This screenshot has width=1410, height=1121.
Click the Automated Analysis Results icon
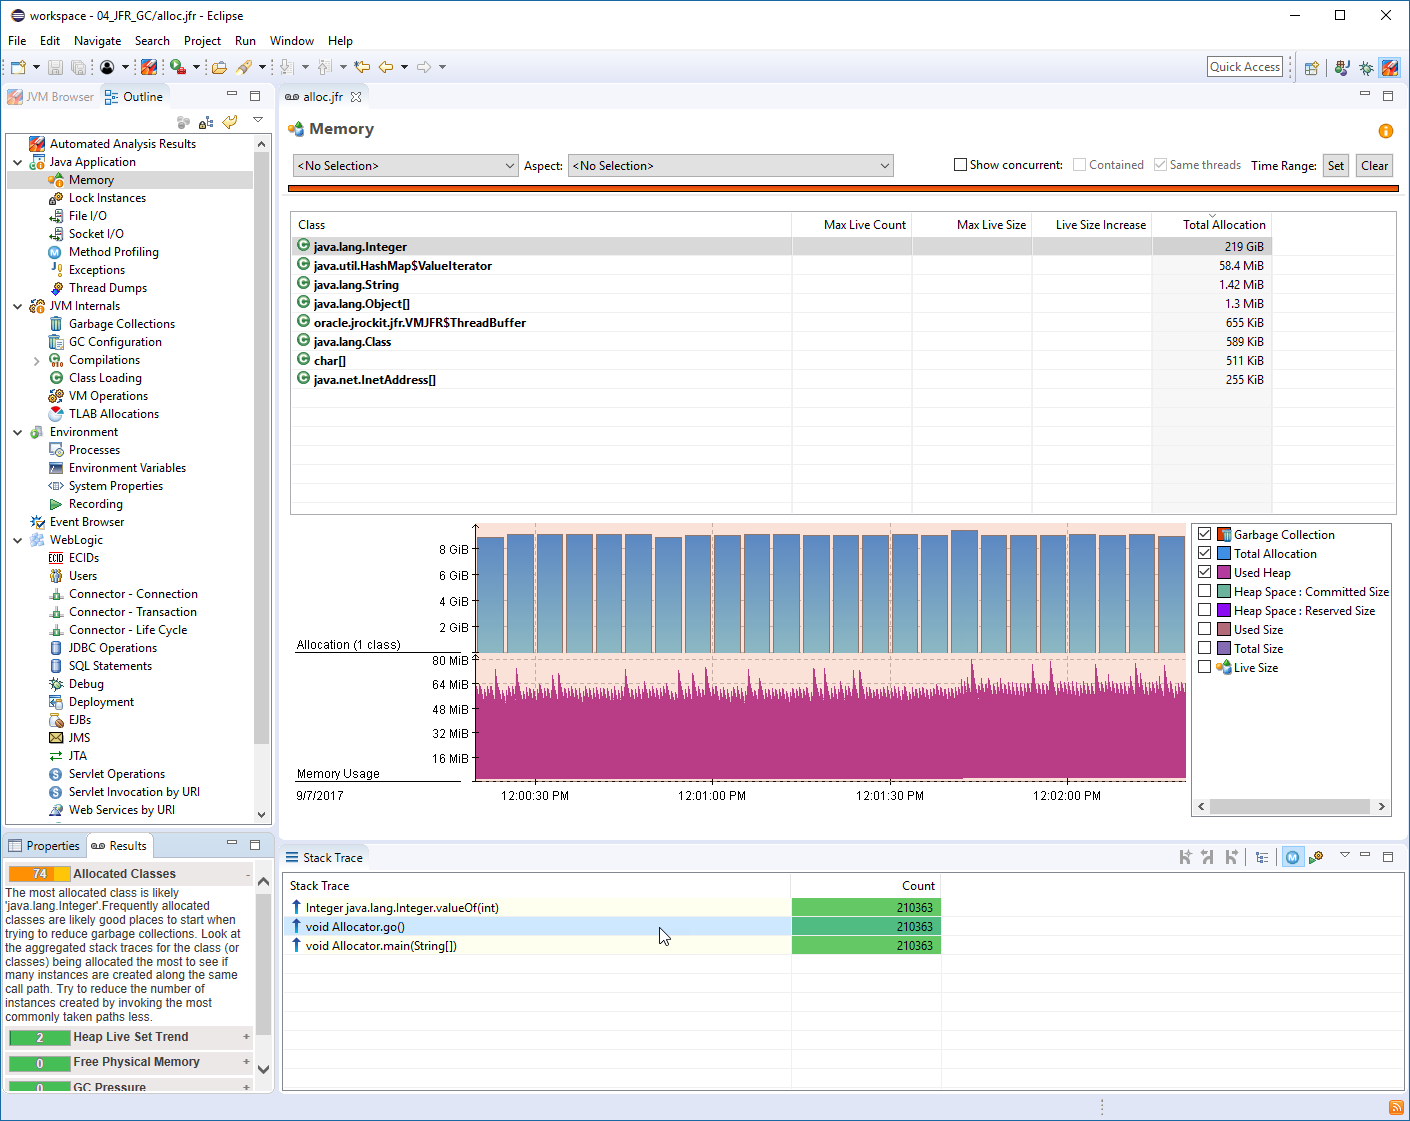click(x=37, y=144)
